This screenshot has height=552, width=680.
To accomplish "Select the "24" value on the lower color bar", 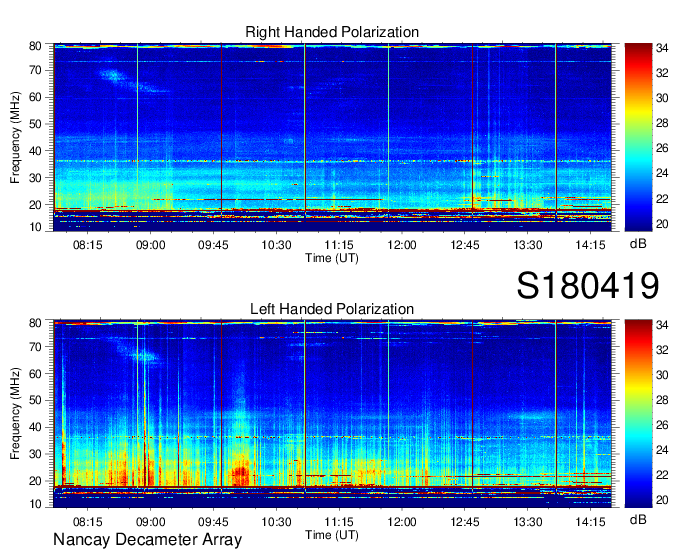I will tap(662, 450).
